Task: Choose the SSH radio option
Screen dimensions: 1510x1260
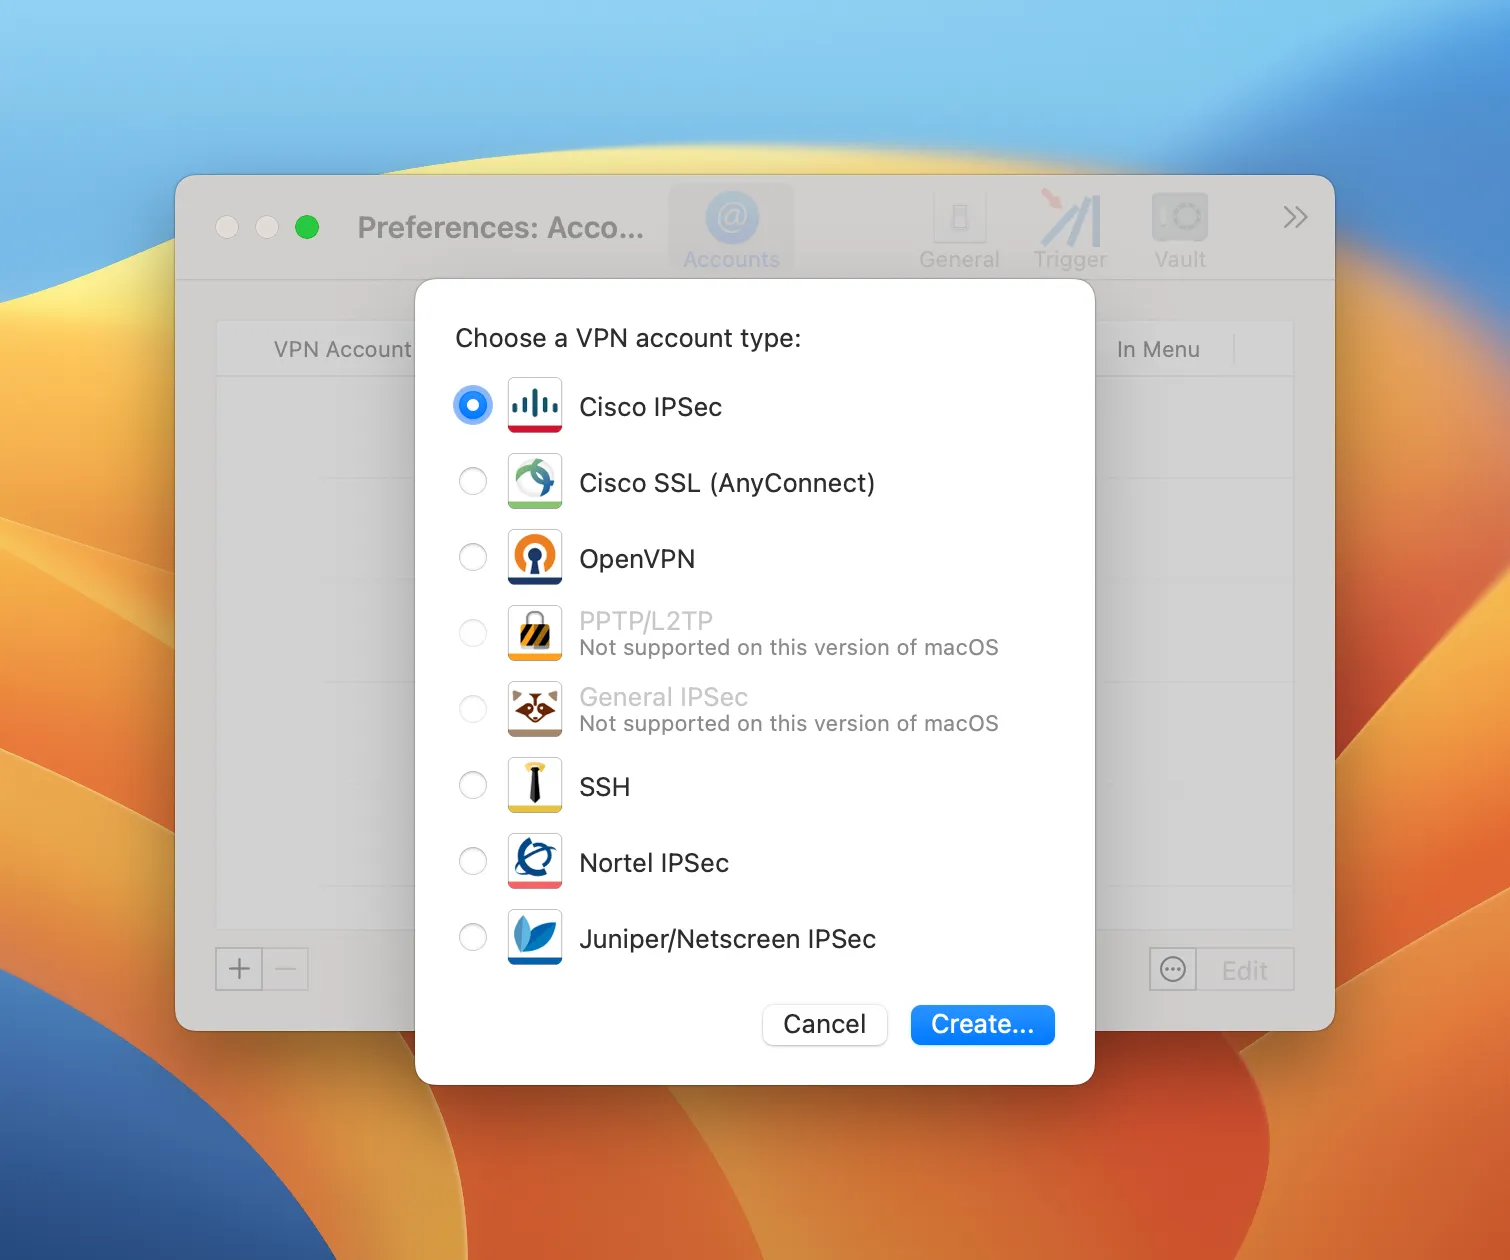Action: [x=473, y=785]
